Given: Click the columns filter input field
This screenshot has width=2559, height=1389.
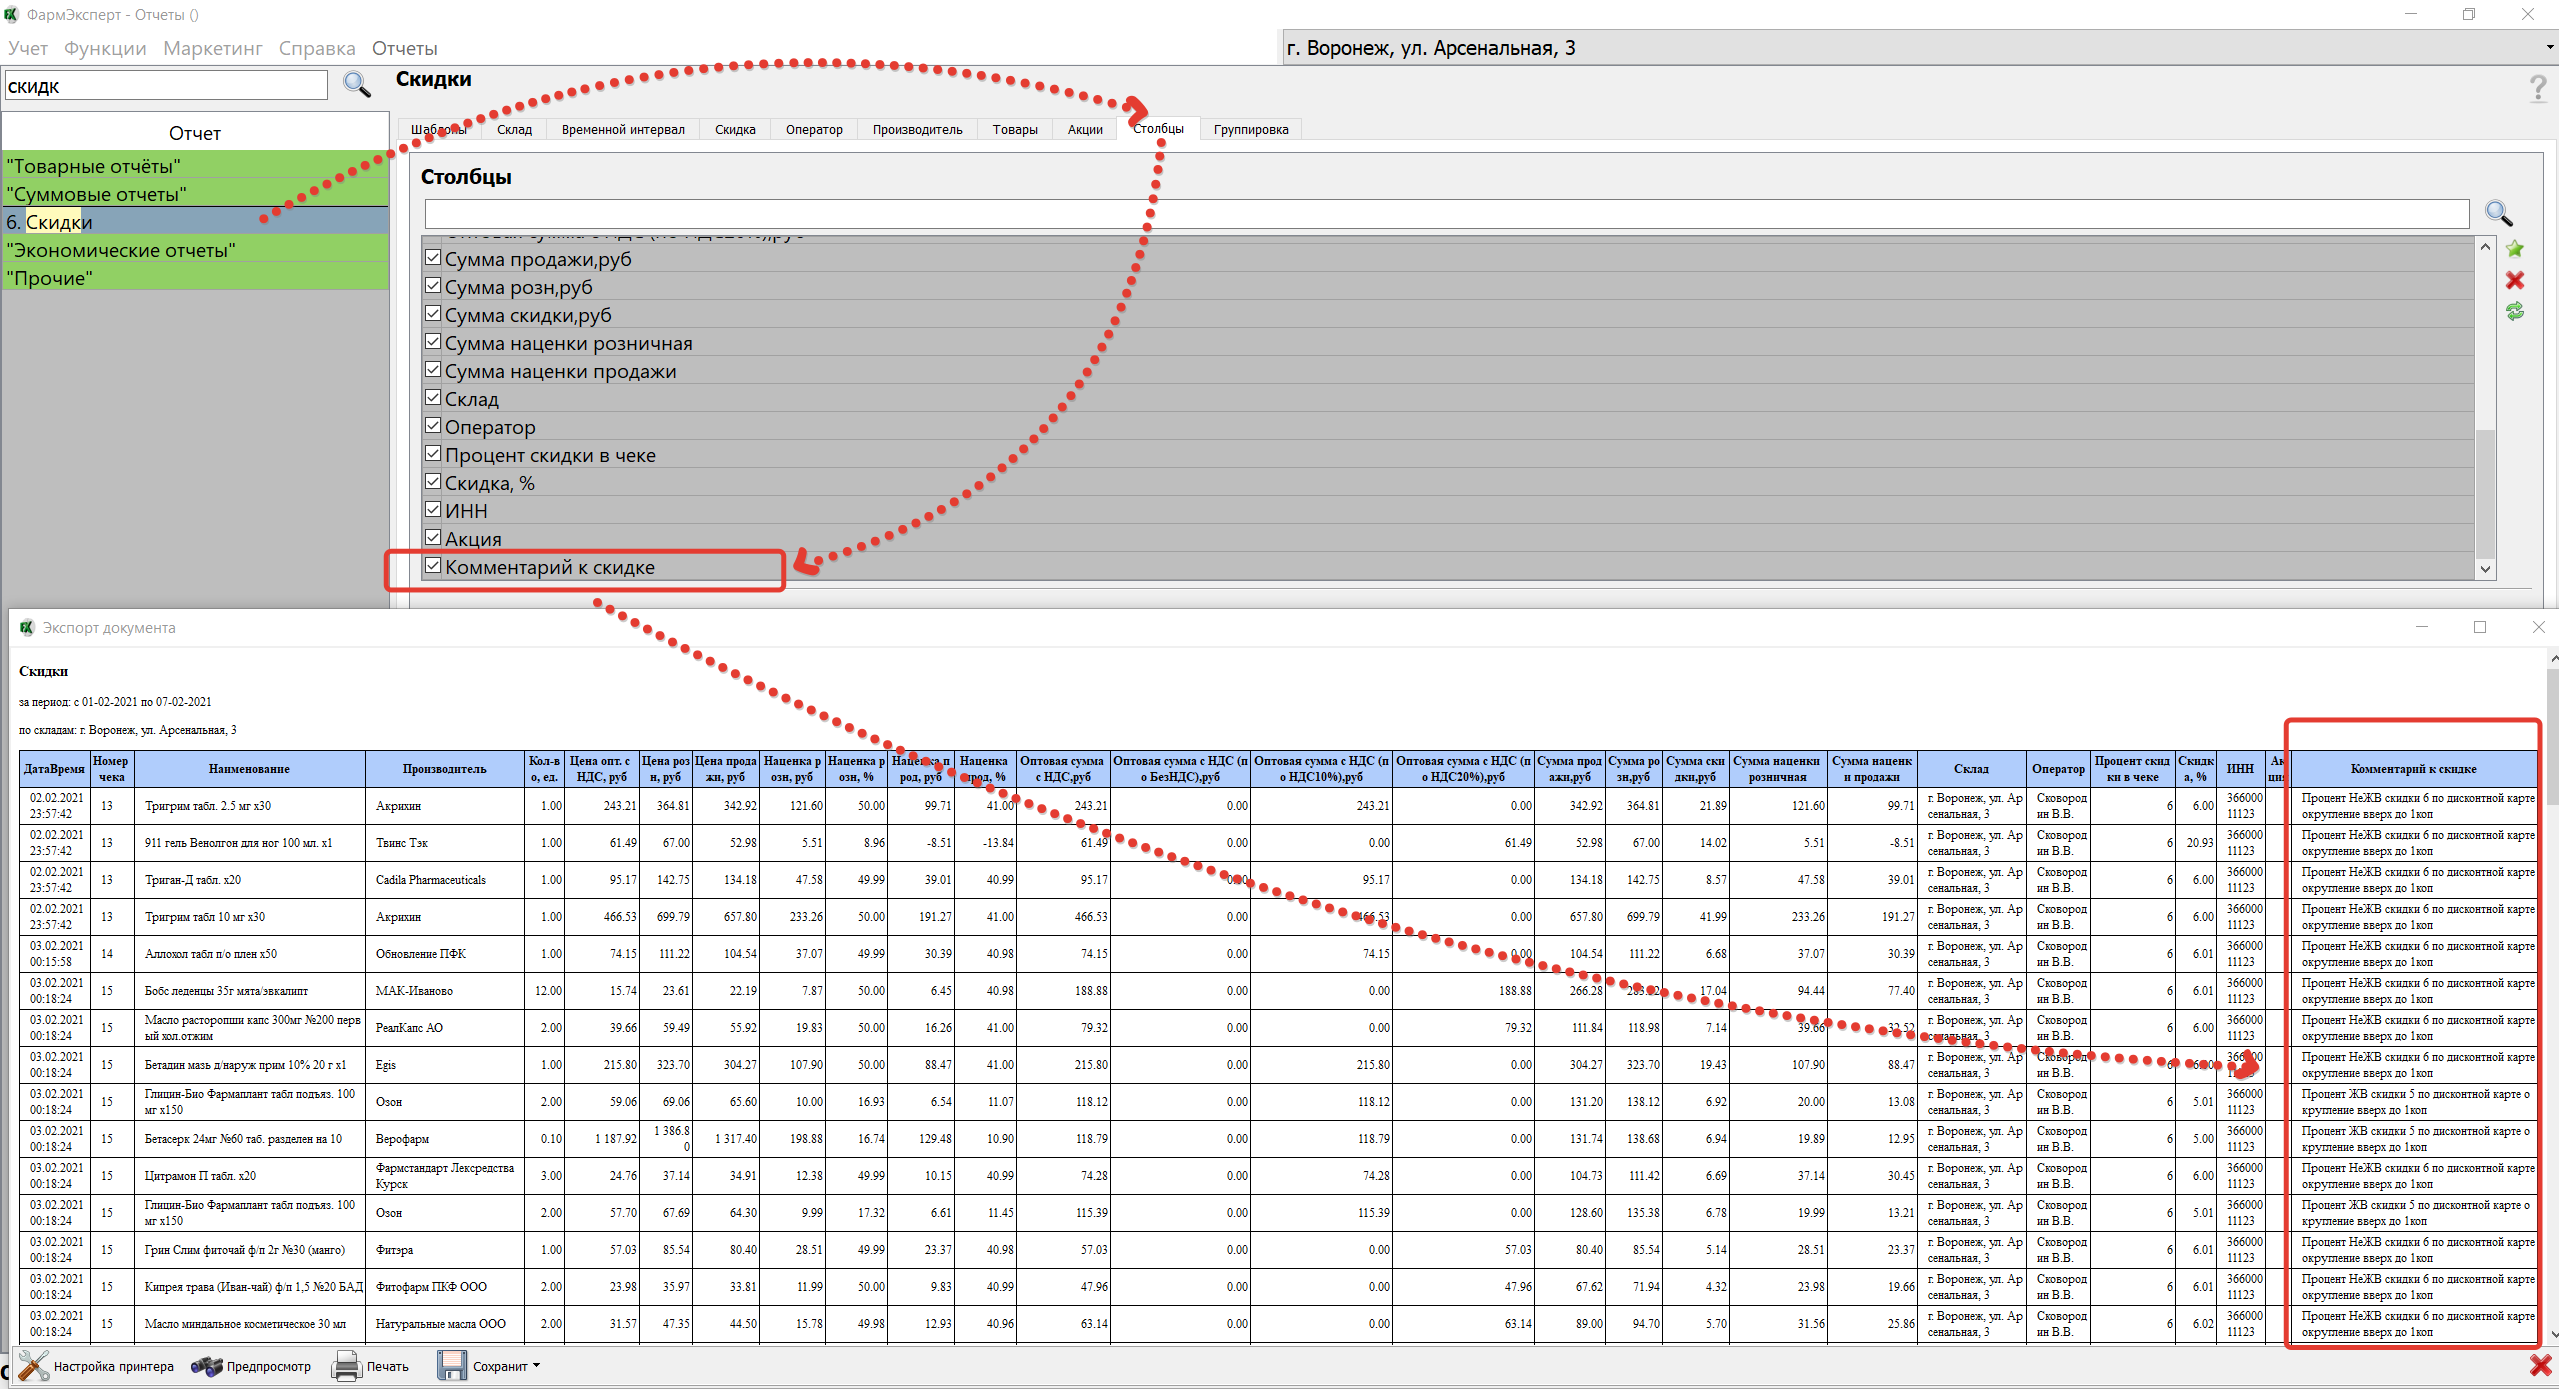Looking at the screenshot, I should (1445, 213).
